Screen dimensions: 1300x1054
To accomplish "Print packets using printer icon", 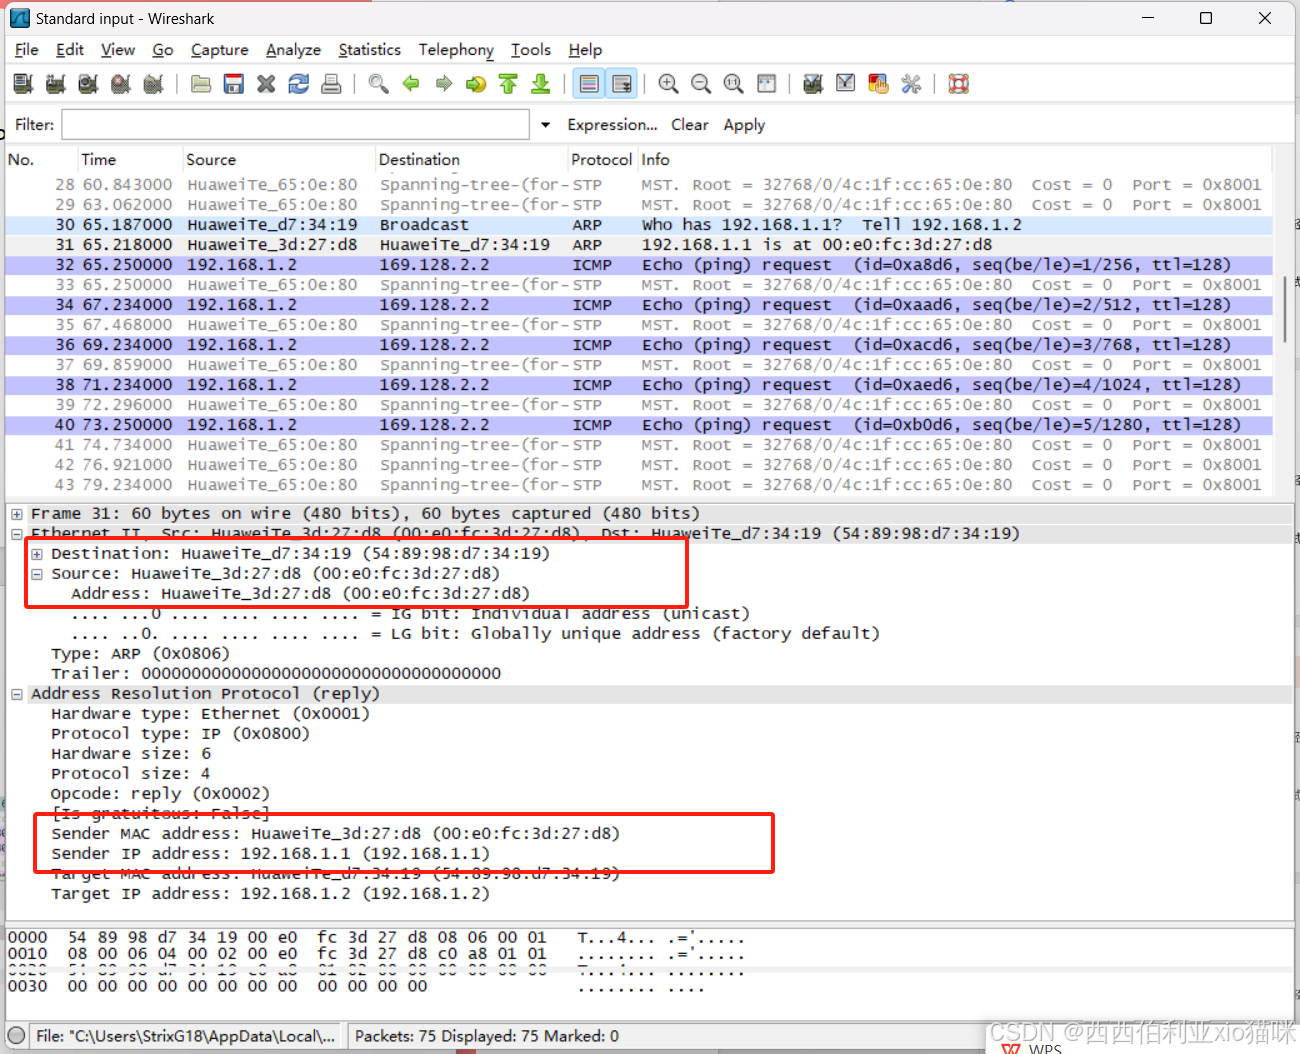I will 331,84.
